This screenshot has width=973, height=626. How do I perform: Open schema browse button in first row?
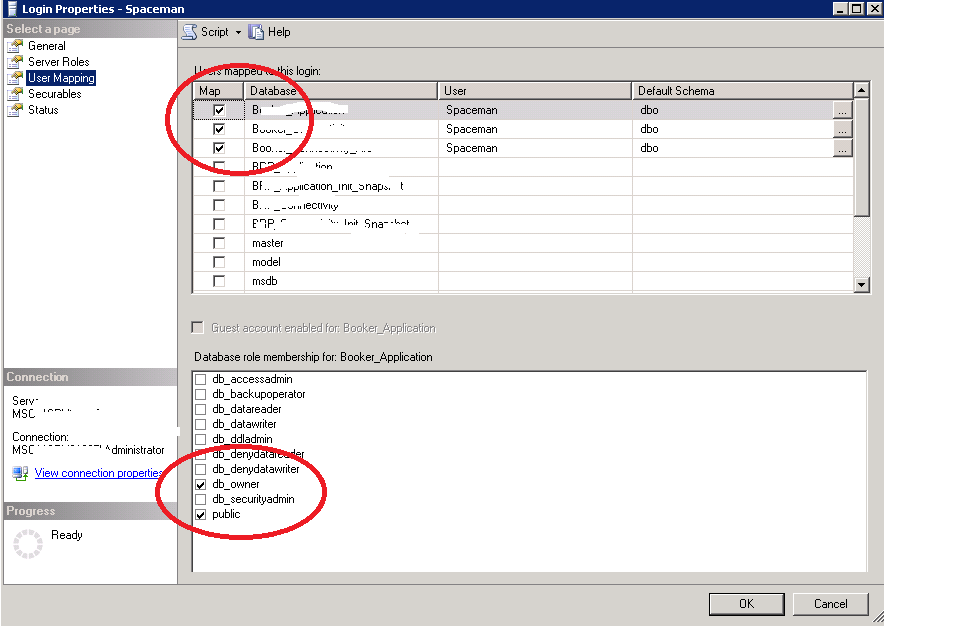click(842, 111)
